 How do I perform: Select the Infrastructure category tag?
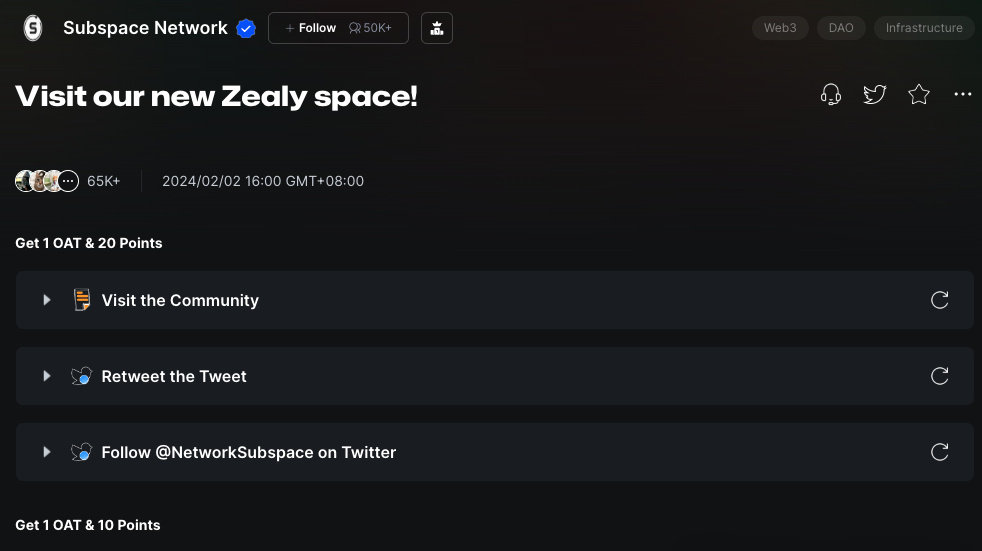(924, 28)
